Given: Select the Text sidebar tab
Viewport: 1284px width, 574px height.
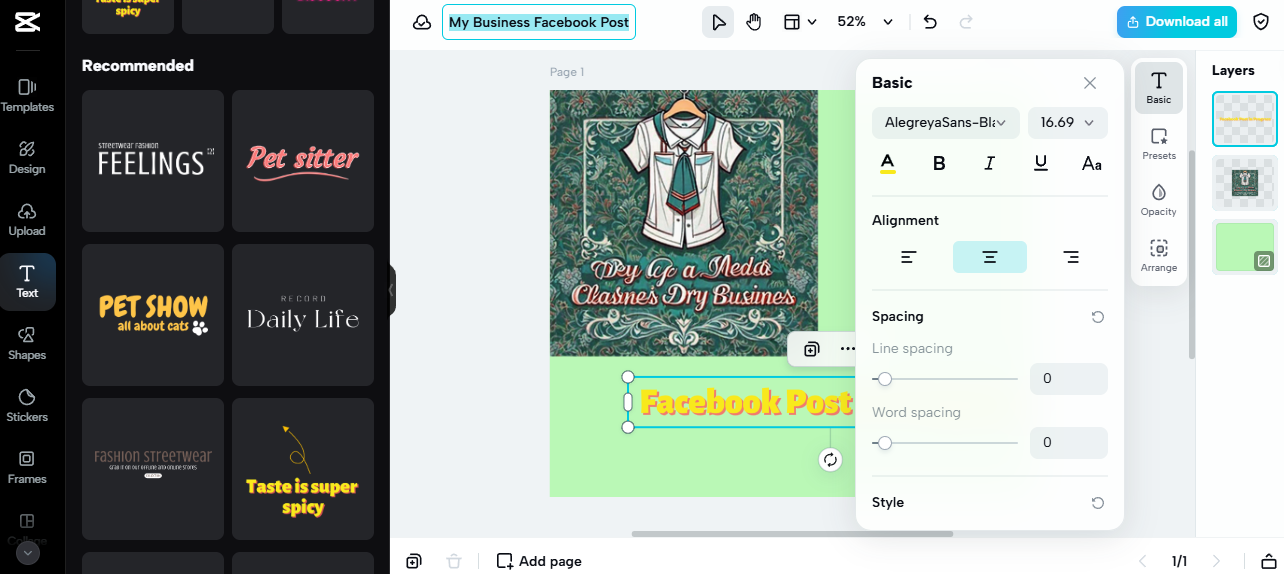Looking at the screenshot, I should 27,282.
